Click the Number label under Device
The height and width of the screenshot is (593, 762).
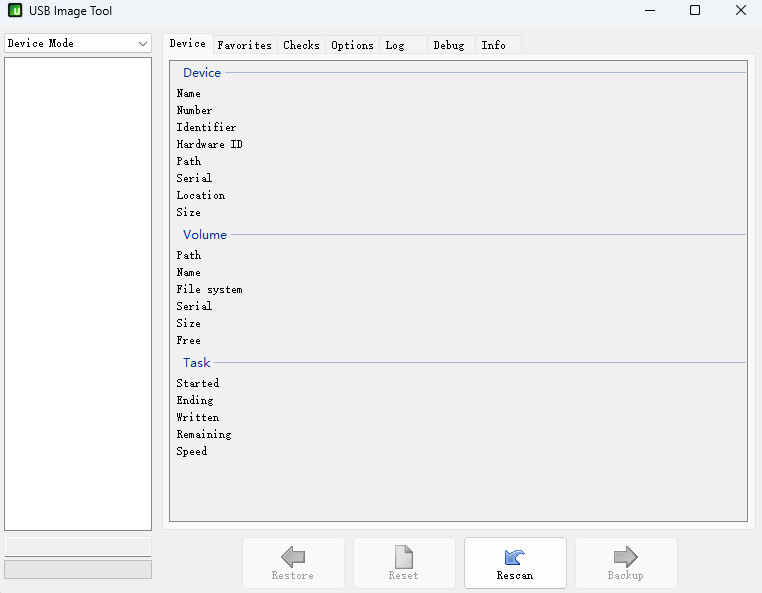tap(194, 110)
